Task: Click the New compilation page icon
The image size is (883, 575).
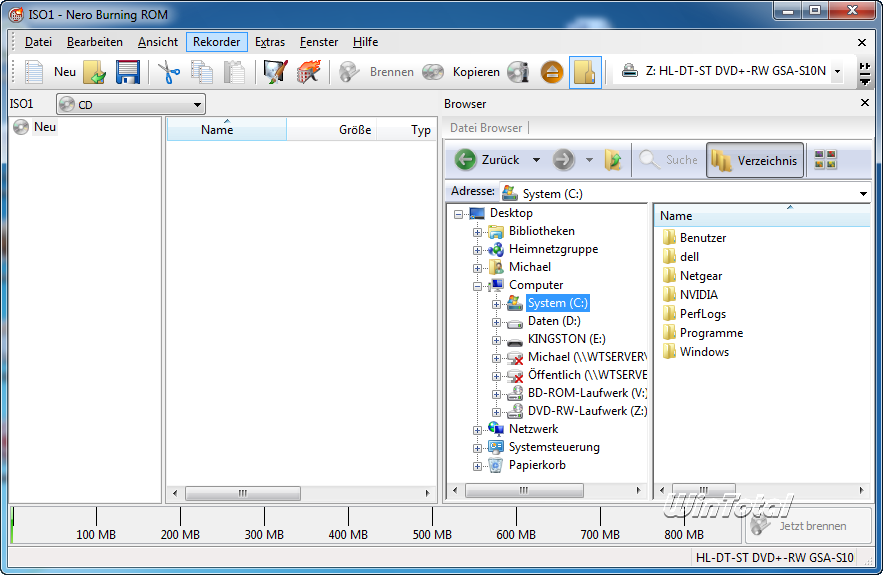Action: tap(34, 72)
